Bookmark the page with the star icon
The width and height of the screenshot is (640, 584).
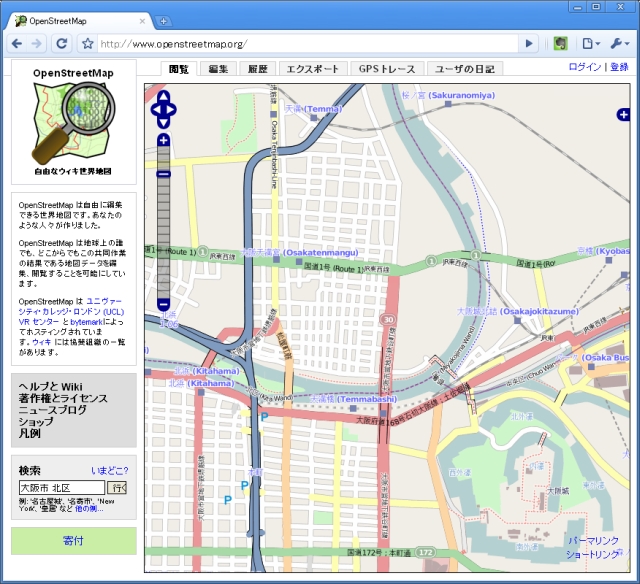point(87,44)
